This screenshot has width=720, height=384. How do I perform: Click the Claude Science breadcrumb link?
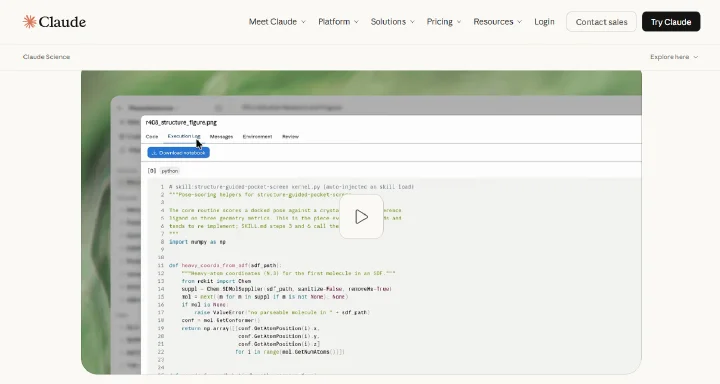coord(46,57)
